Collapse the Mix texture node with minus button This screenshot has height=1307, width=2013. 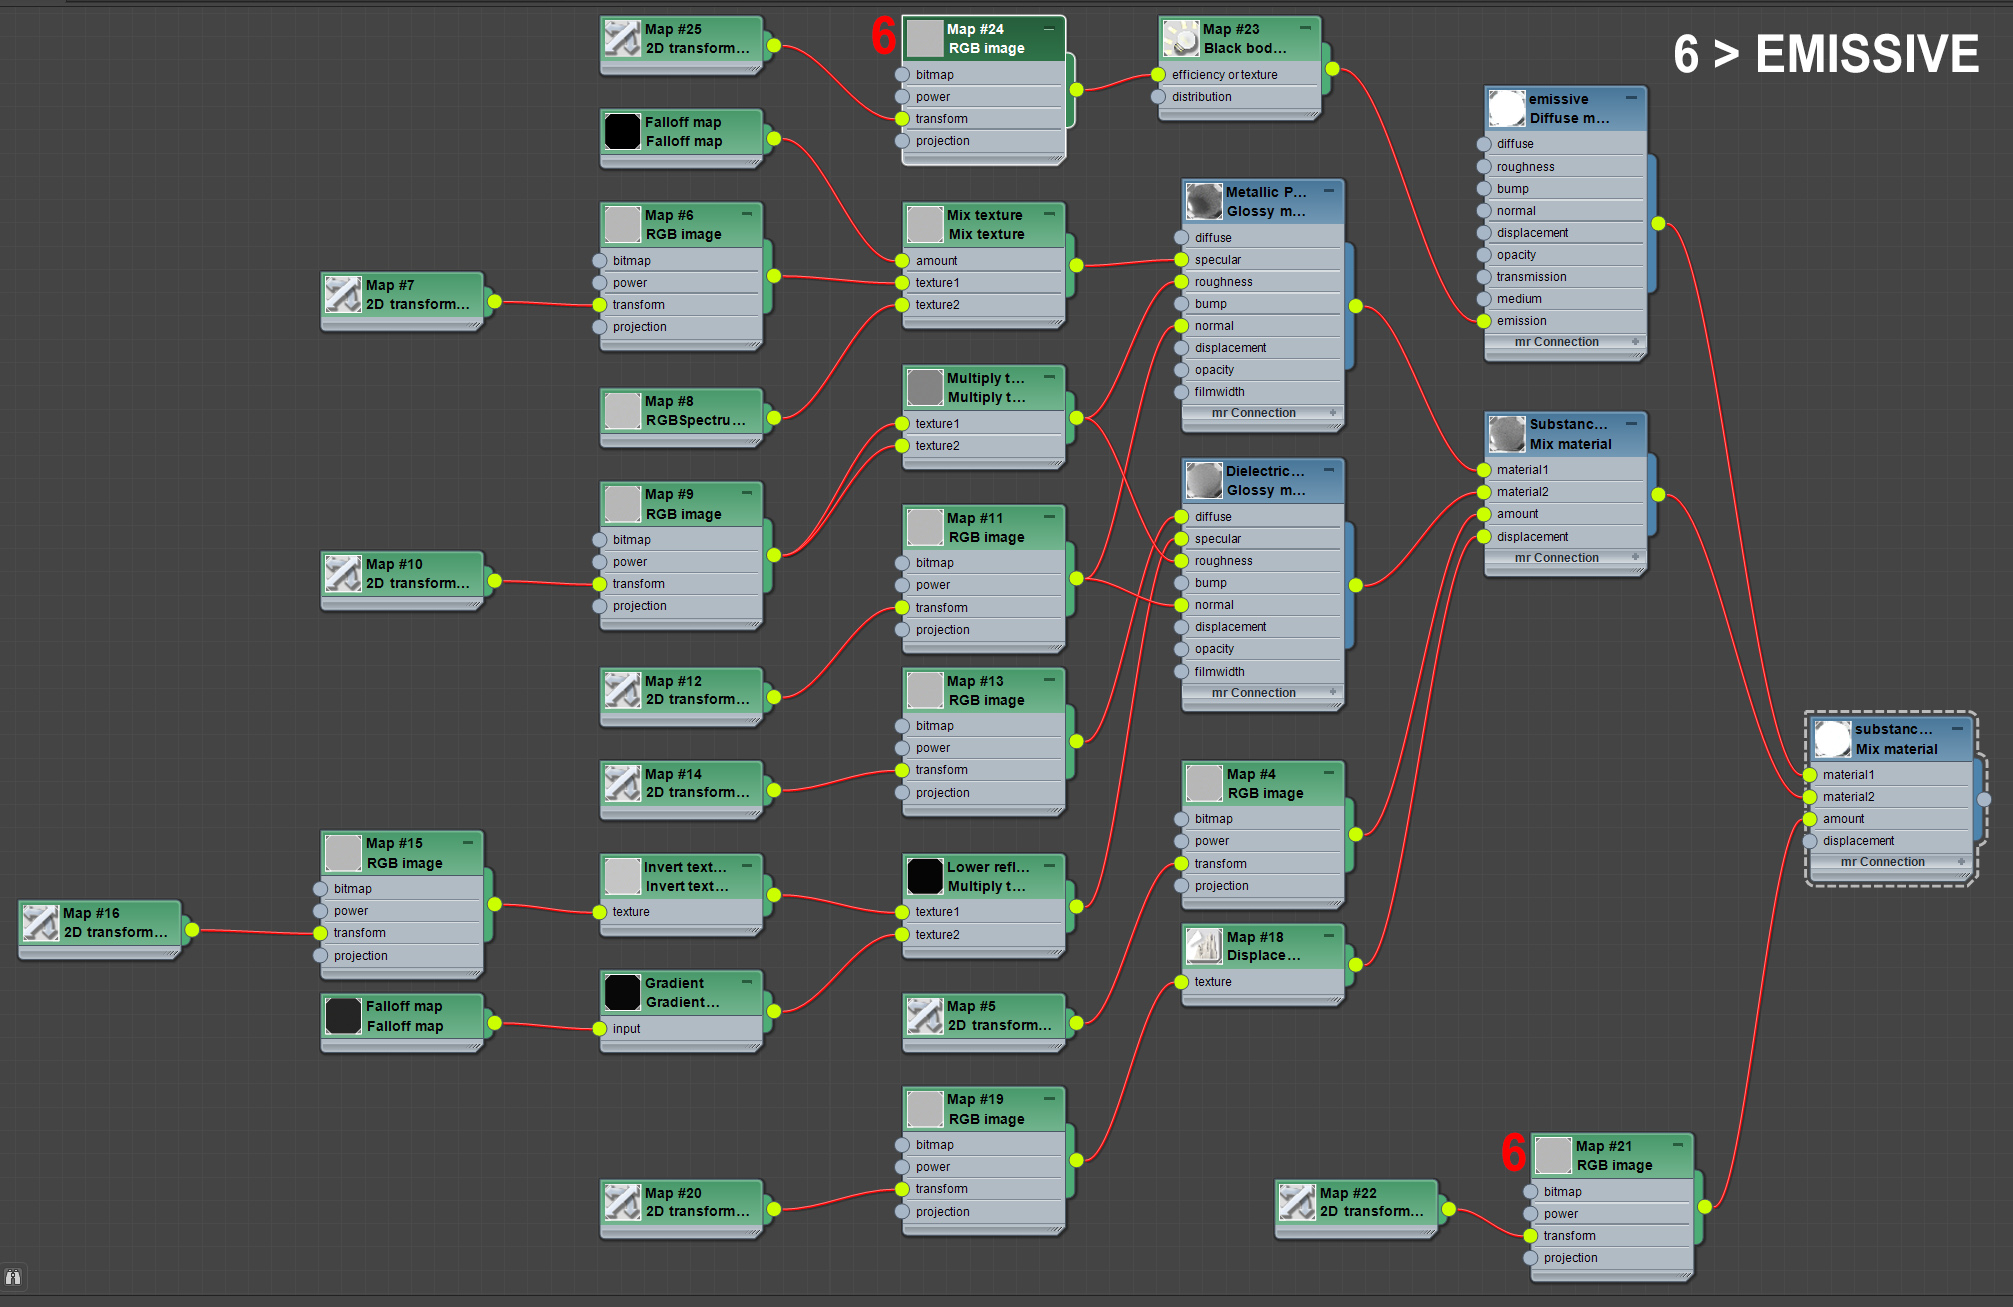coord(1049,213)
